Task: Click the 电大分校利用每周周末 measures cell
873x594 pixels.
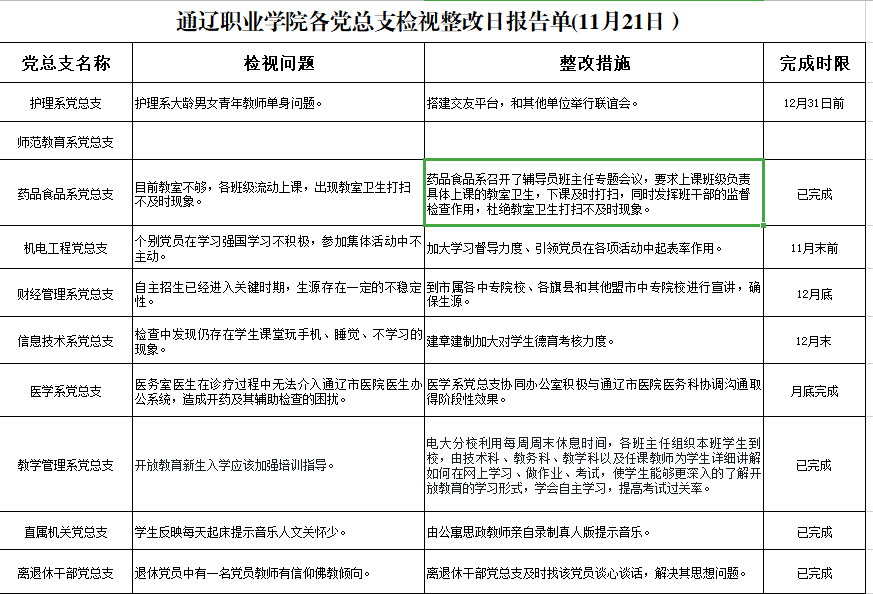Action: pos(594,464)
